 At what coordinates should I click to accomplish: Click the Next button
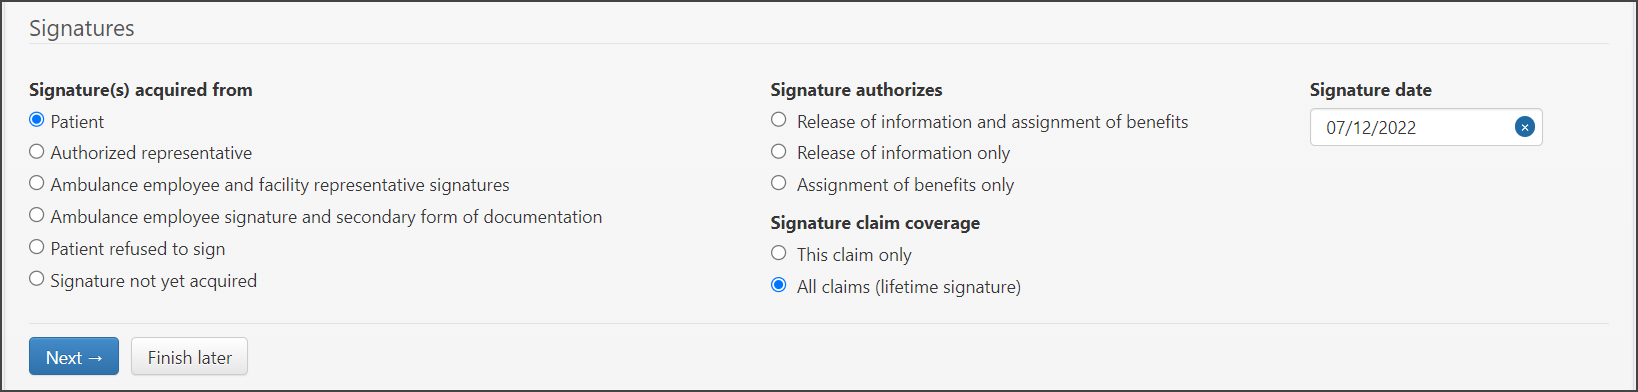tap(74, 357)
